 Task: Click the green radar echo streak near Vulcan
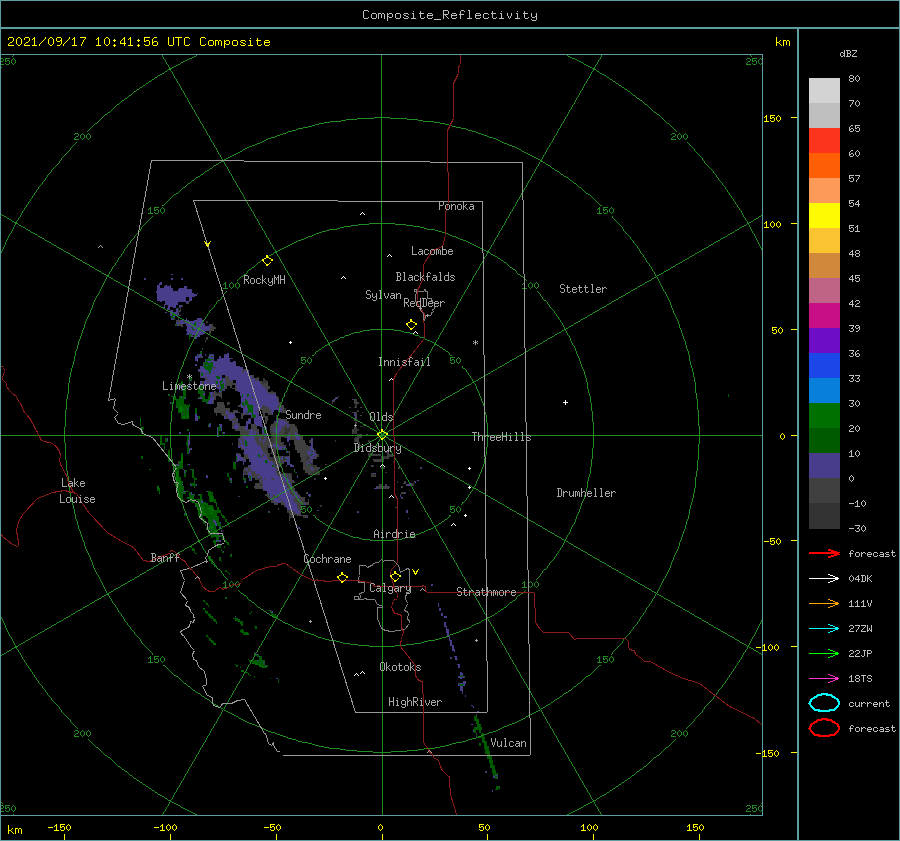click(x=485, y=746)
